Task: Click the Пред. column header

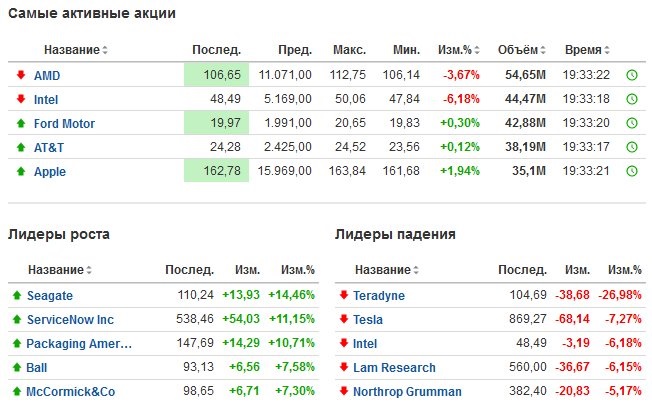Action: pyautogui.click(x=295, y=50)
